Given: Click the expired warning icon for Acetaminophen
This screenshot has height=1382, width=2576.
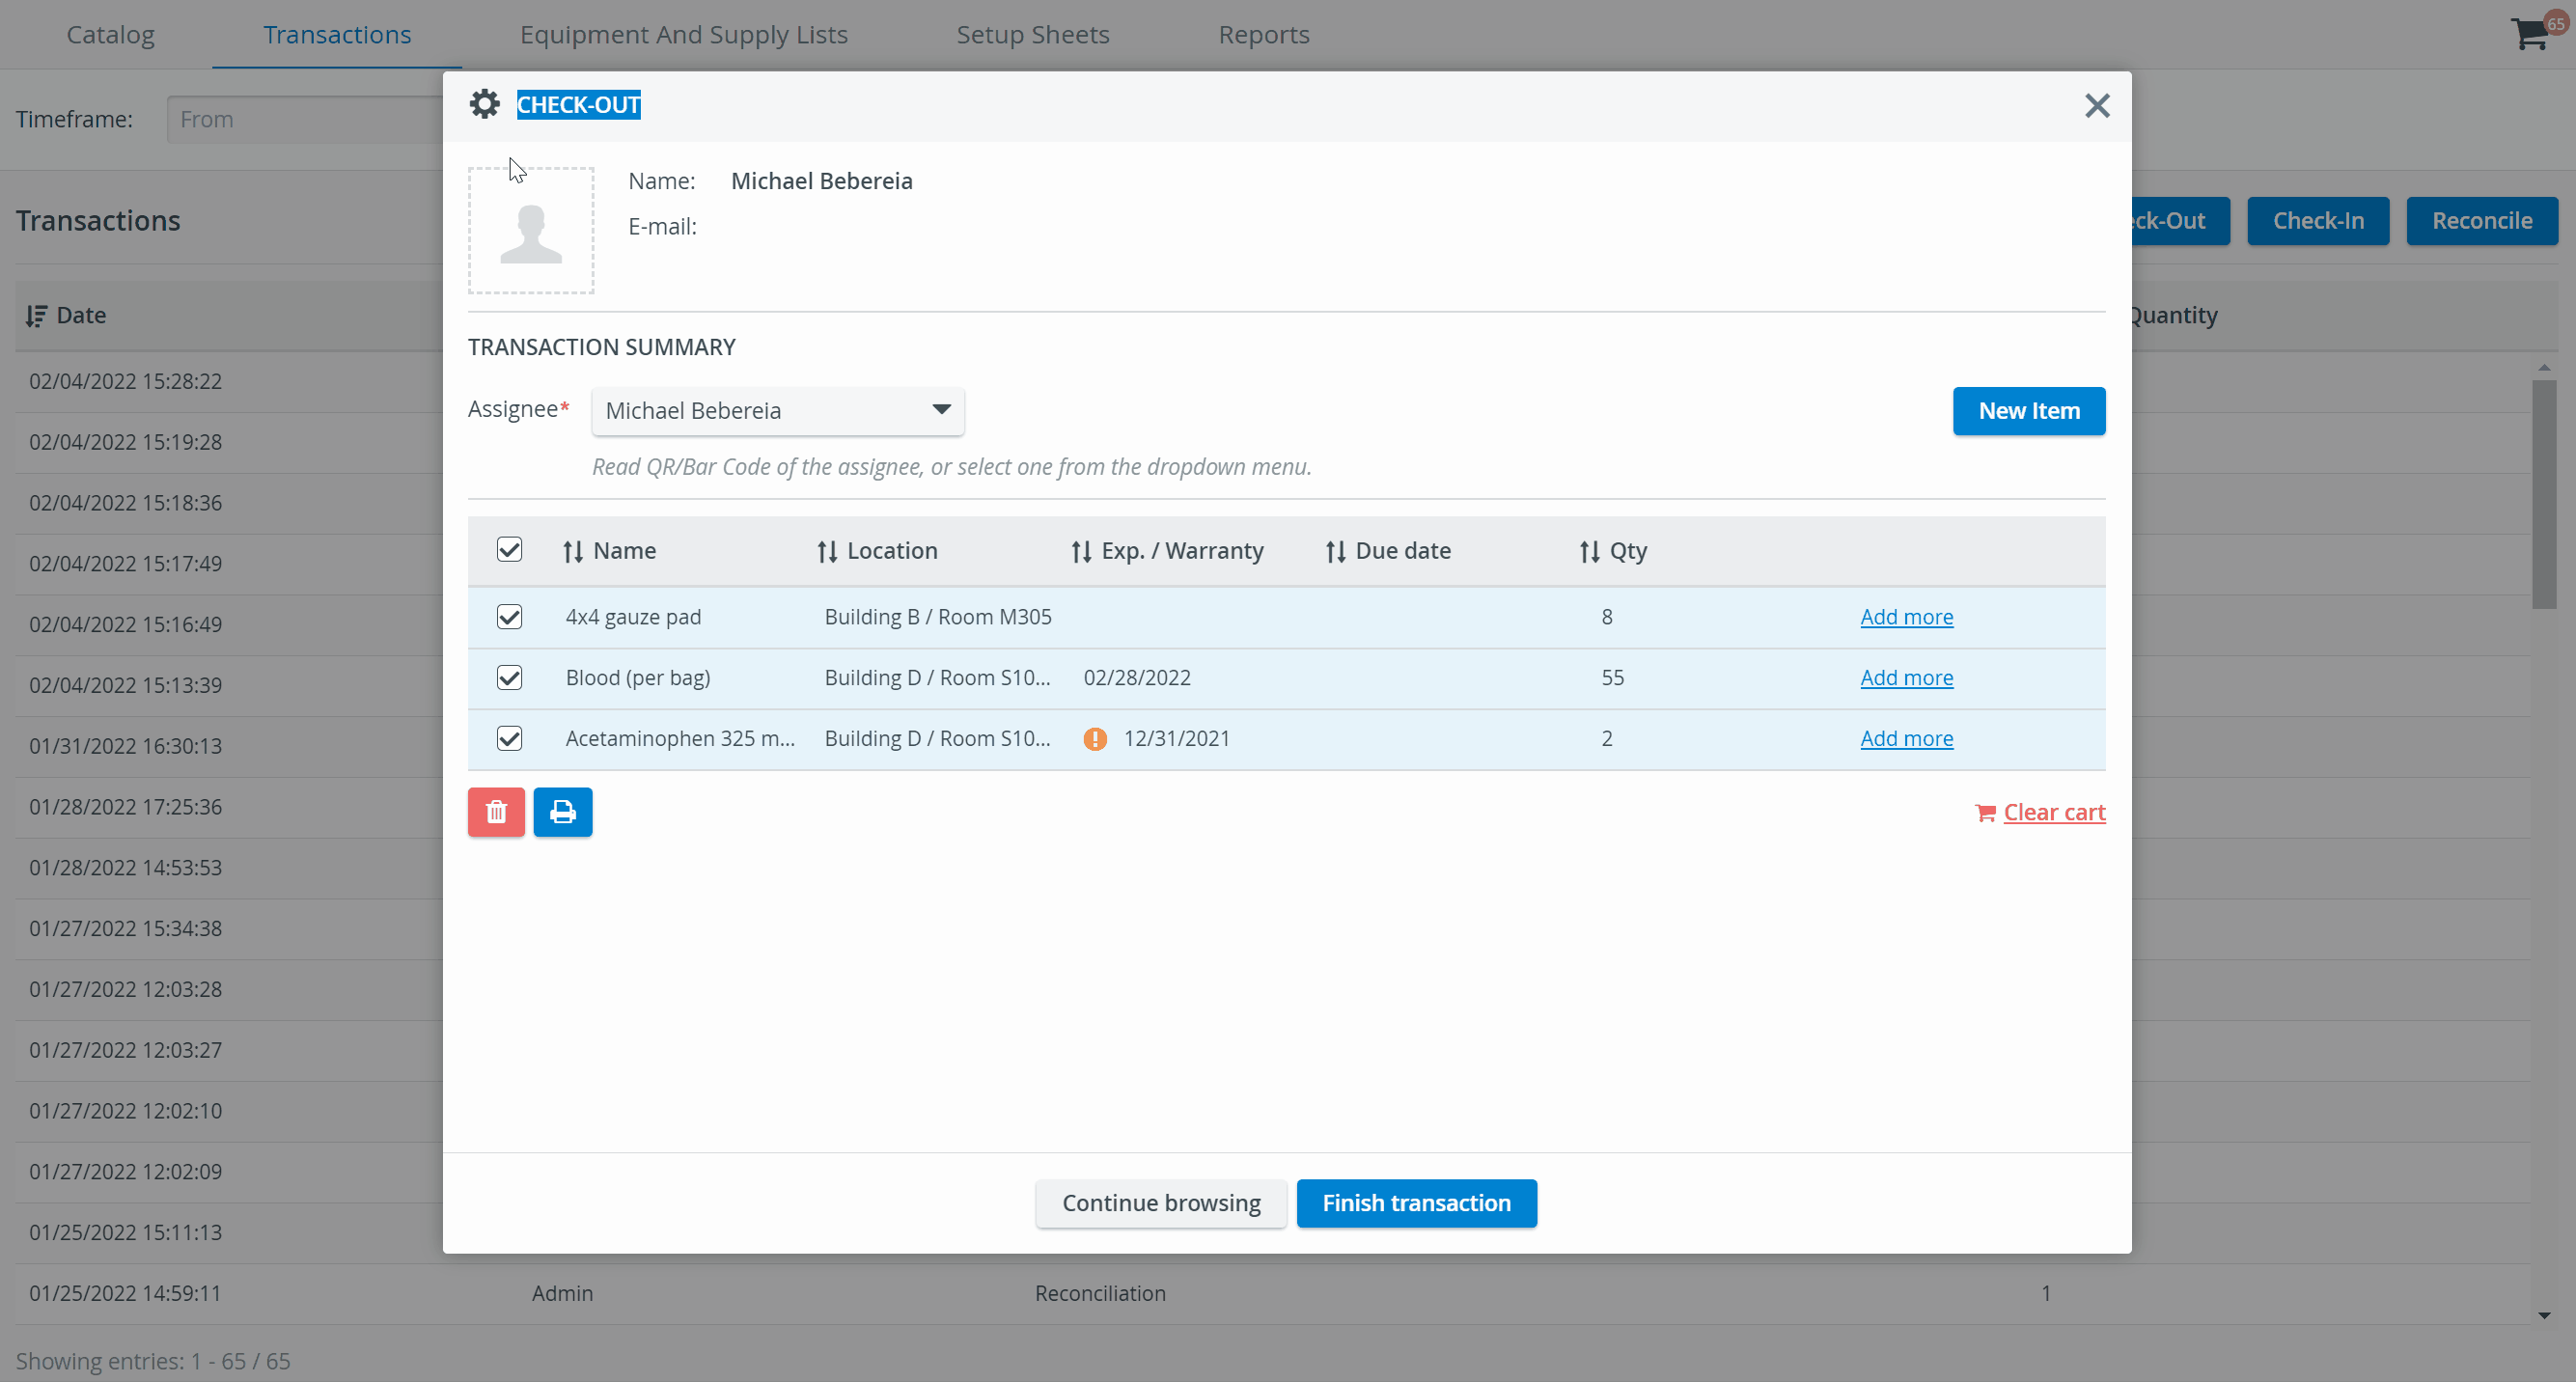Looking at the screenshot, I should [1095, 739].
